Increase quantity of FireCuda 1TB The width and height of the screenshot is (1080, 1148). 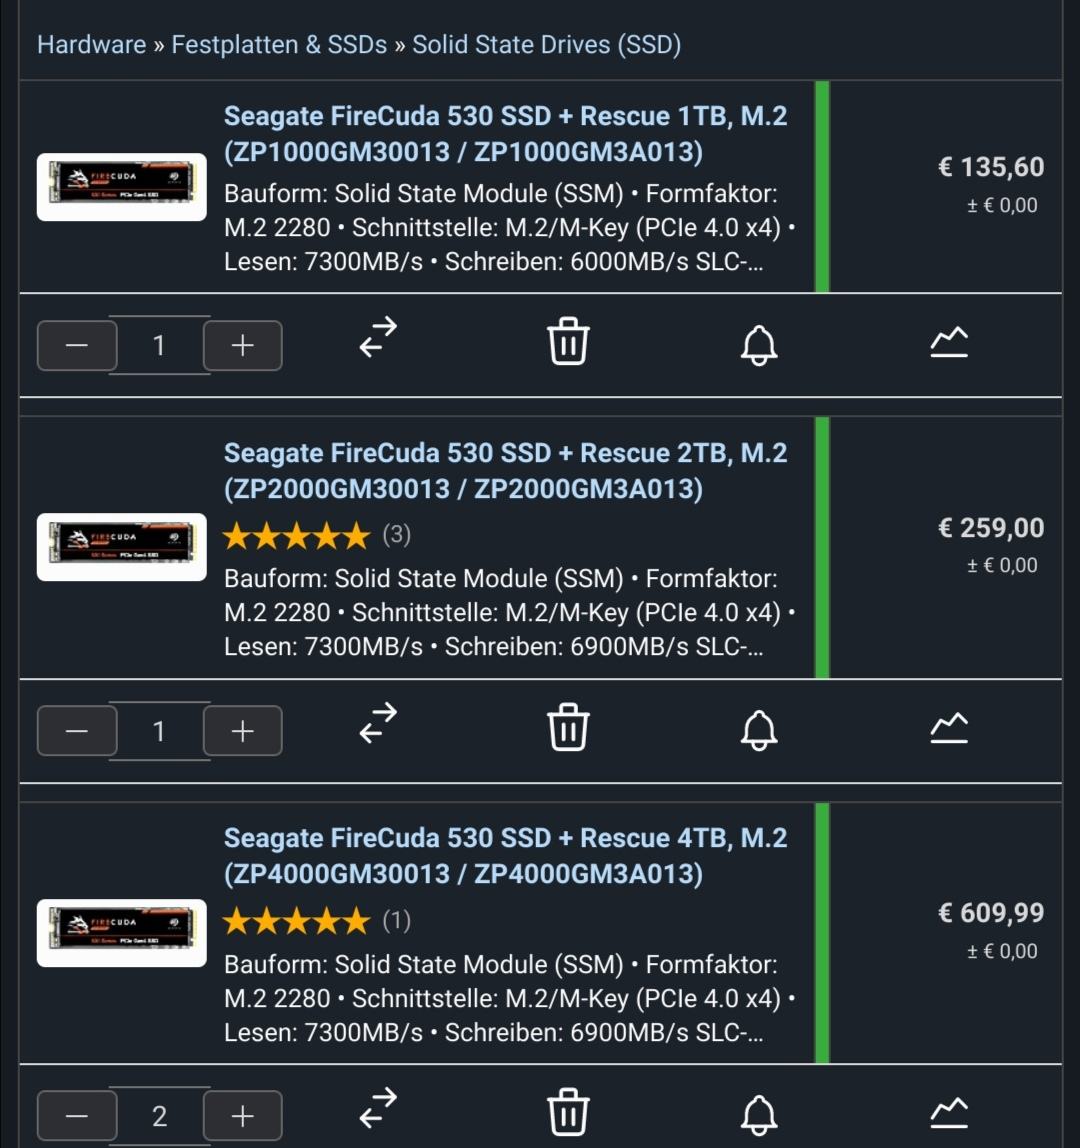[x=242, y=346]
